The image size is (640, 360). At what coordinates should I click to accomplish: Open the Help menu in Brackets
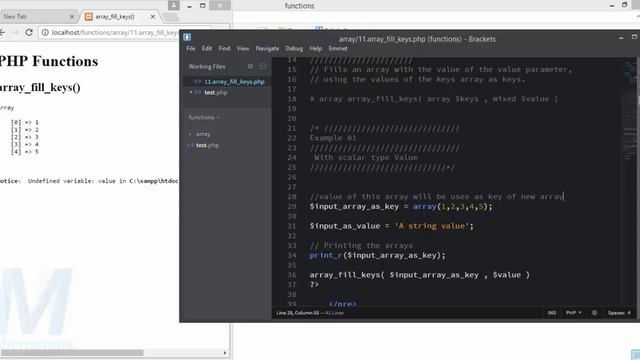[x=316, y=48]
